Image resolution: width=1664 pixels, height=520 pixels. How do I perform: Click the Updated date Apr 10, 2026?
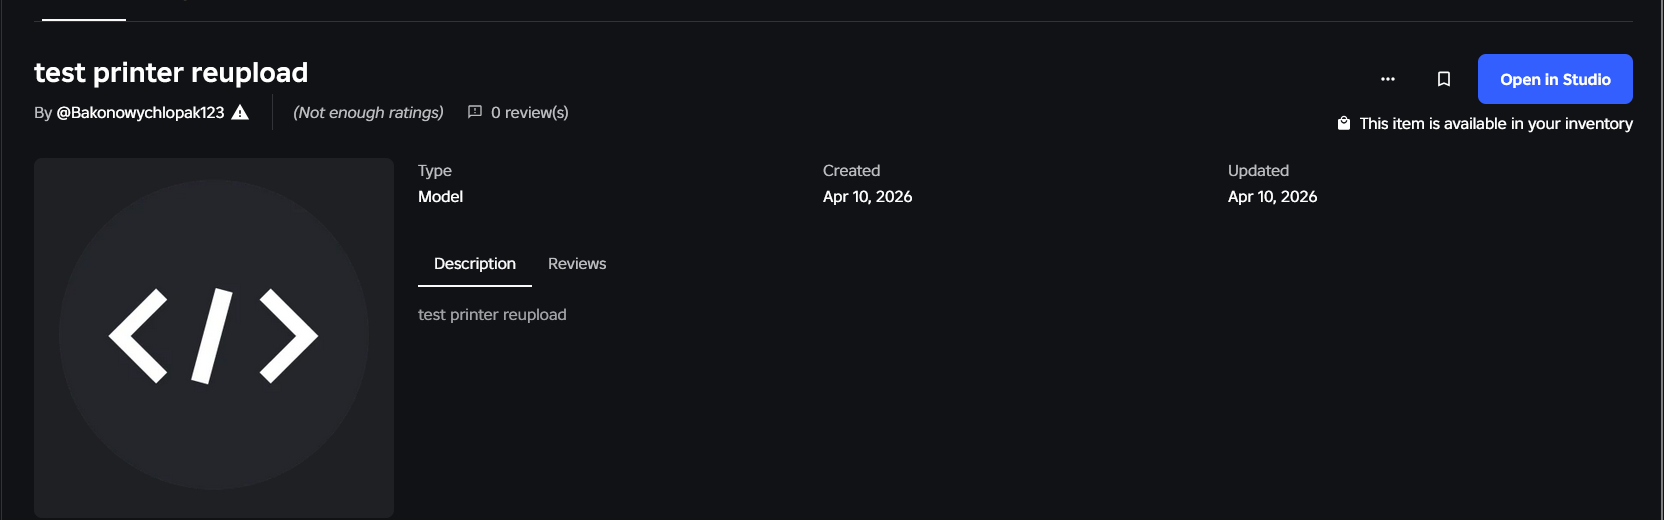click(x=1272, y=197)
